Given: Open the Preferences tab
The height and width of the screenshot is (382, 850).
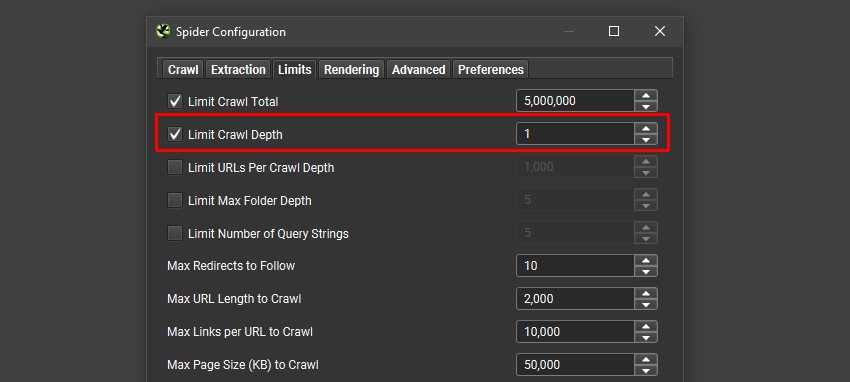Looking at the screenshot, I should [491, 70].
